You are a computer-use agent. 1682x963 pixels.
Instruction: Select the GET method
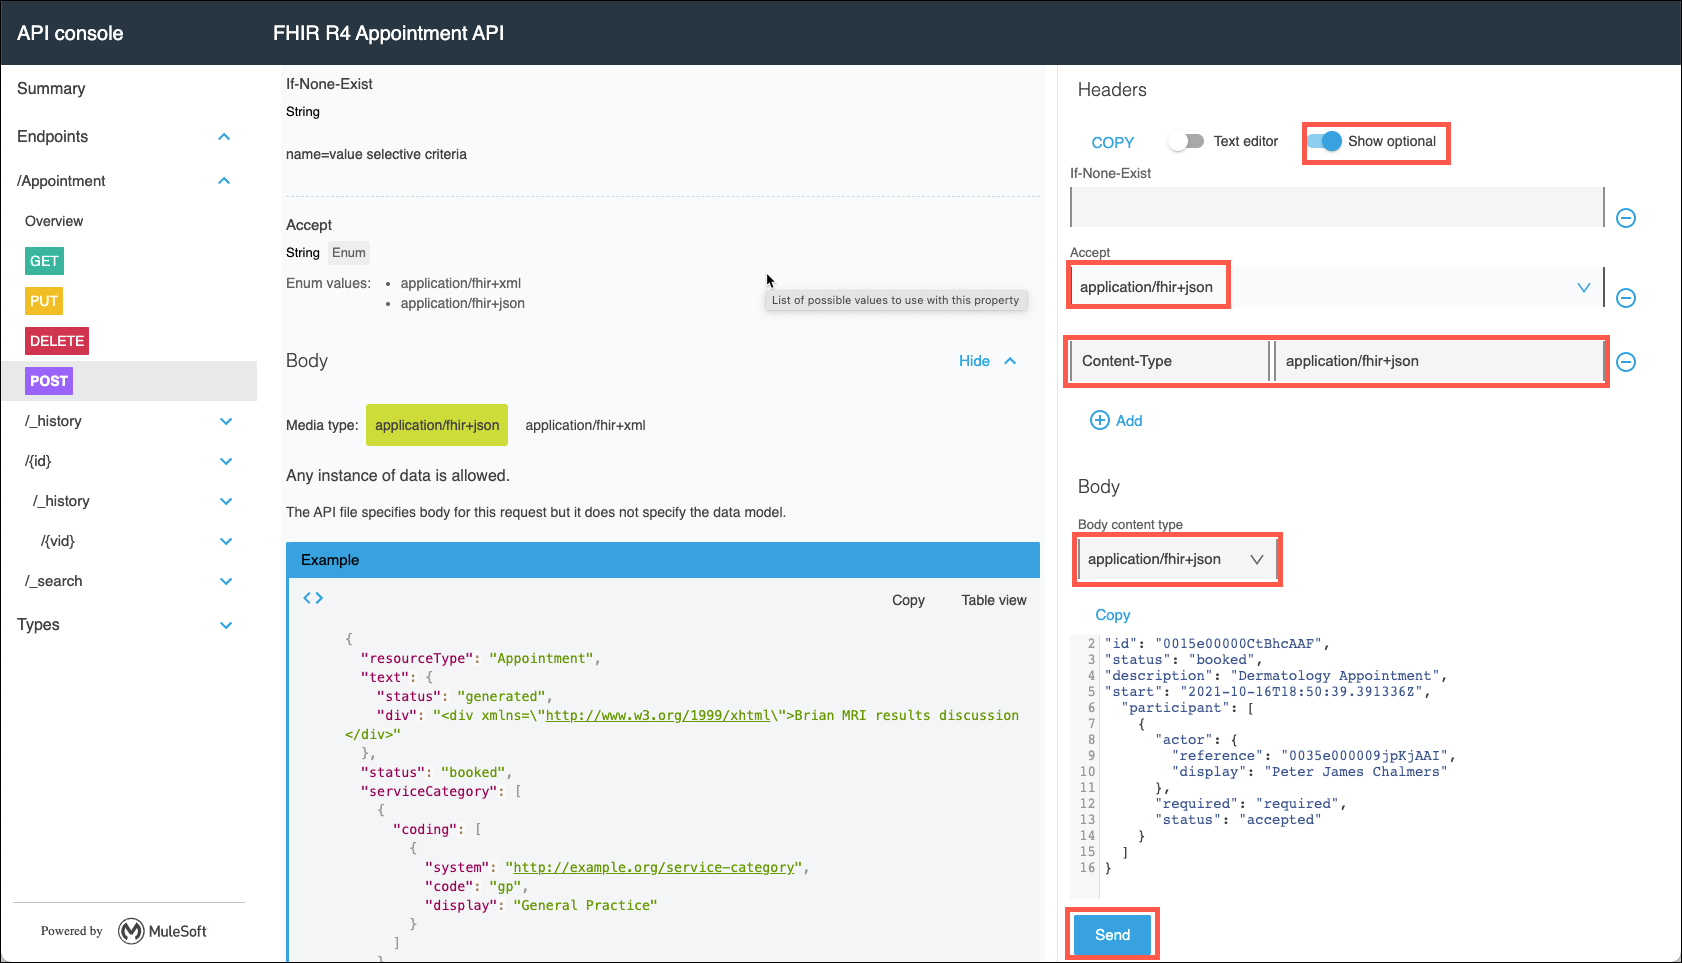(x=44, y=261)
